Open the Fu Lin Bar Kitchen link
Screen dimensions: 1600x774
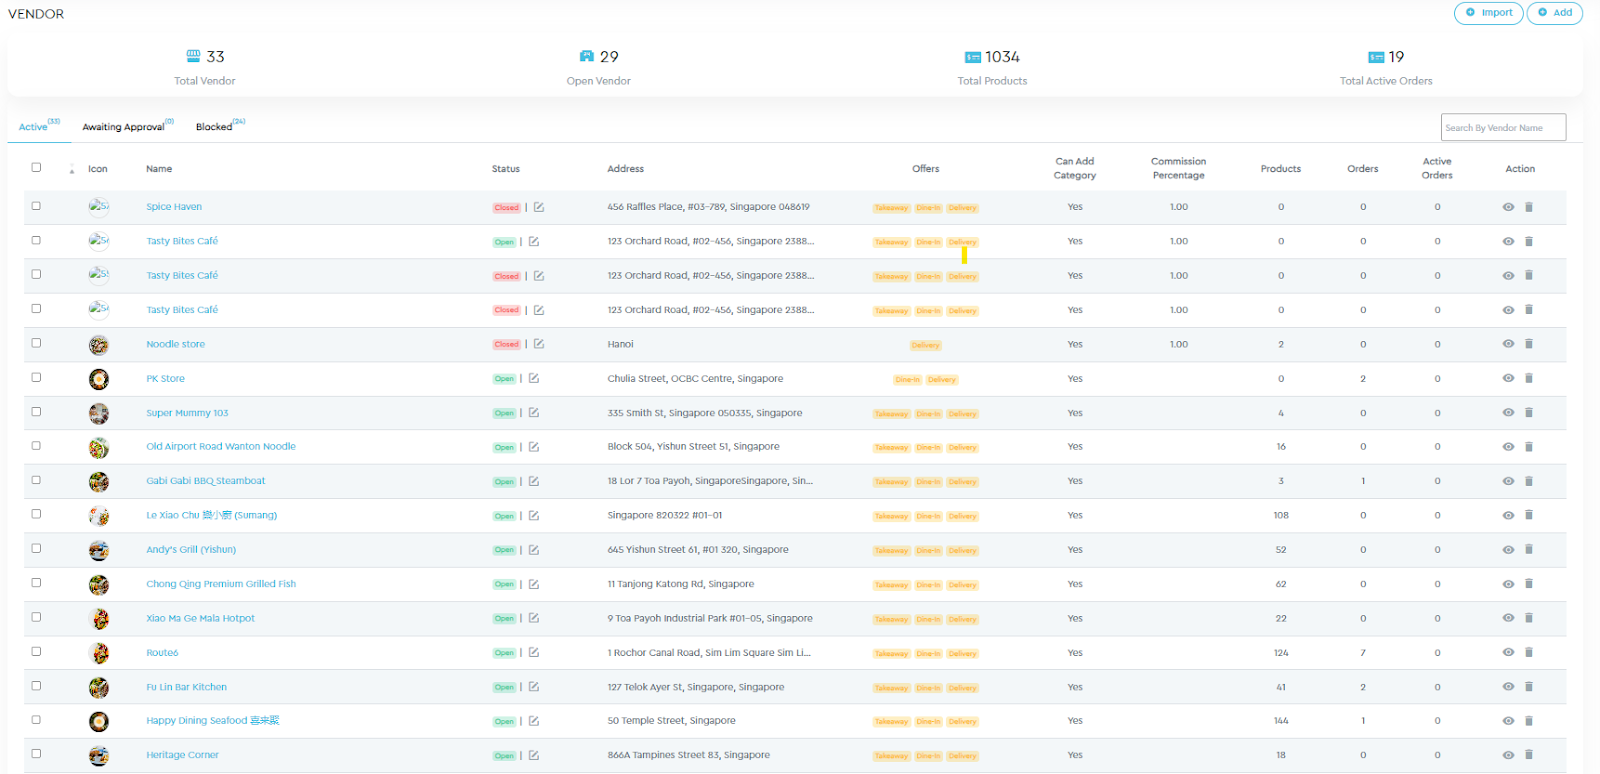[186, 687]
